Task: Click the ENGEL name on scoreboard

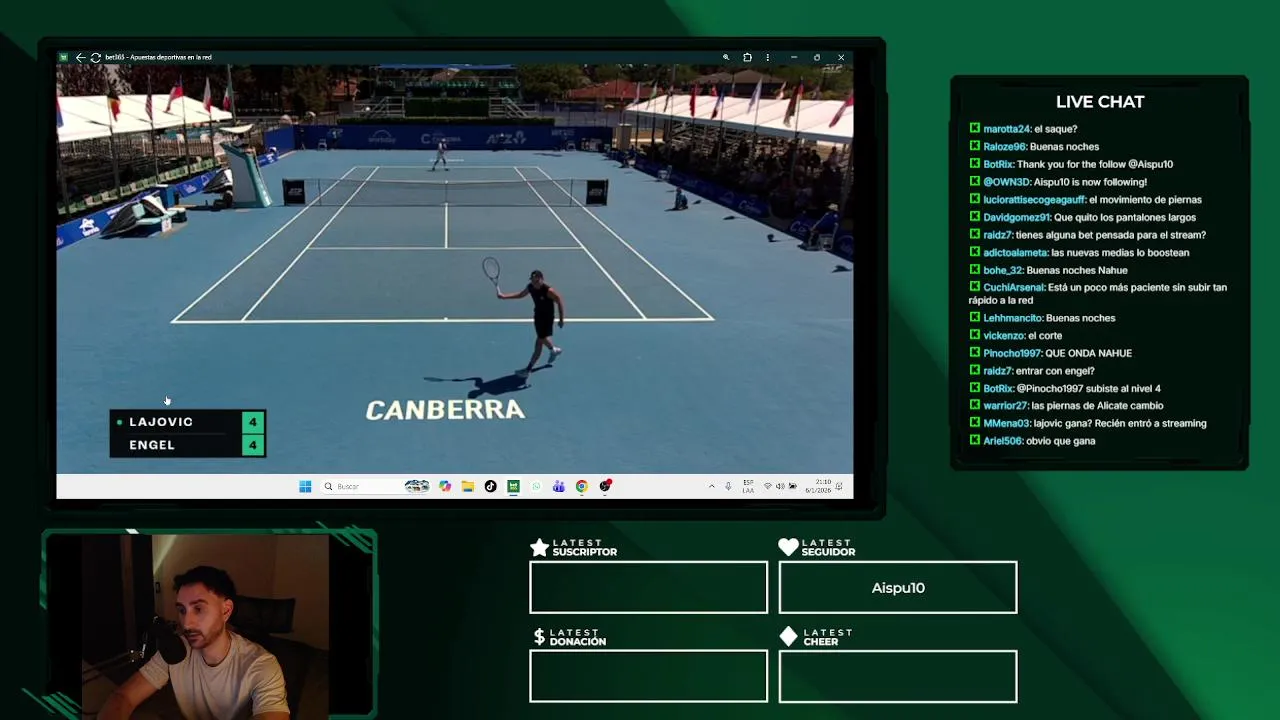Action: pyautogui.click(x=152, y=445)
